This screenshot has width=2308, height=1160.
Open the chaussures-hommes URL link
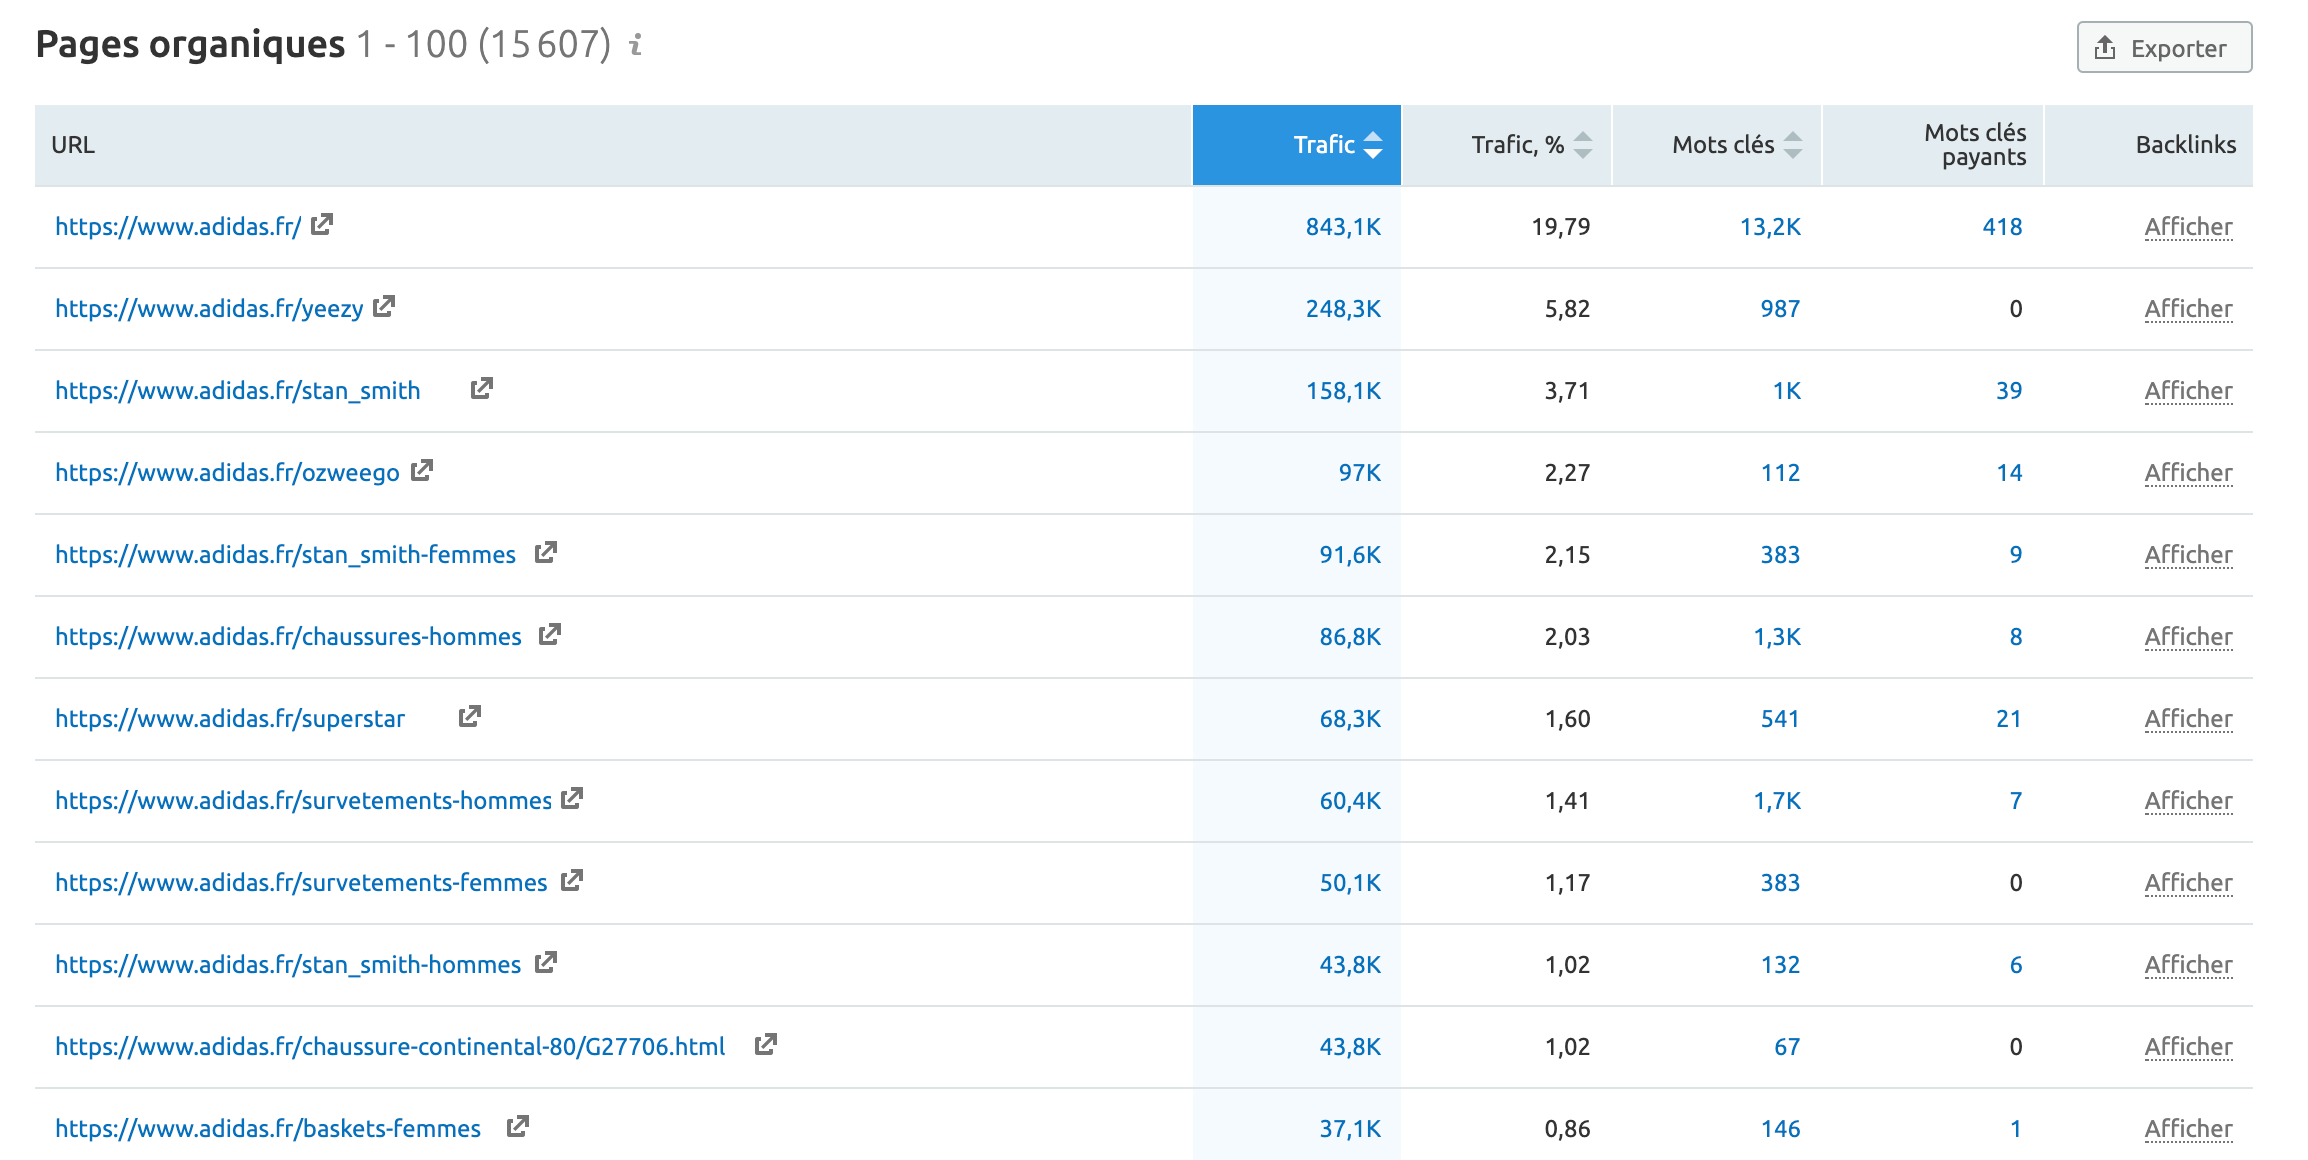[x=288, y=637]
